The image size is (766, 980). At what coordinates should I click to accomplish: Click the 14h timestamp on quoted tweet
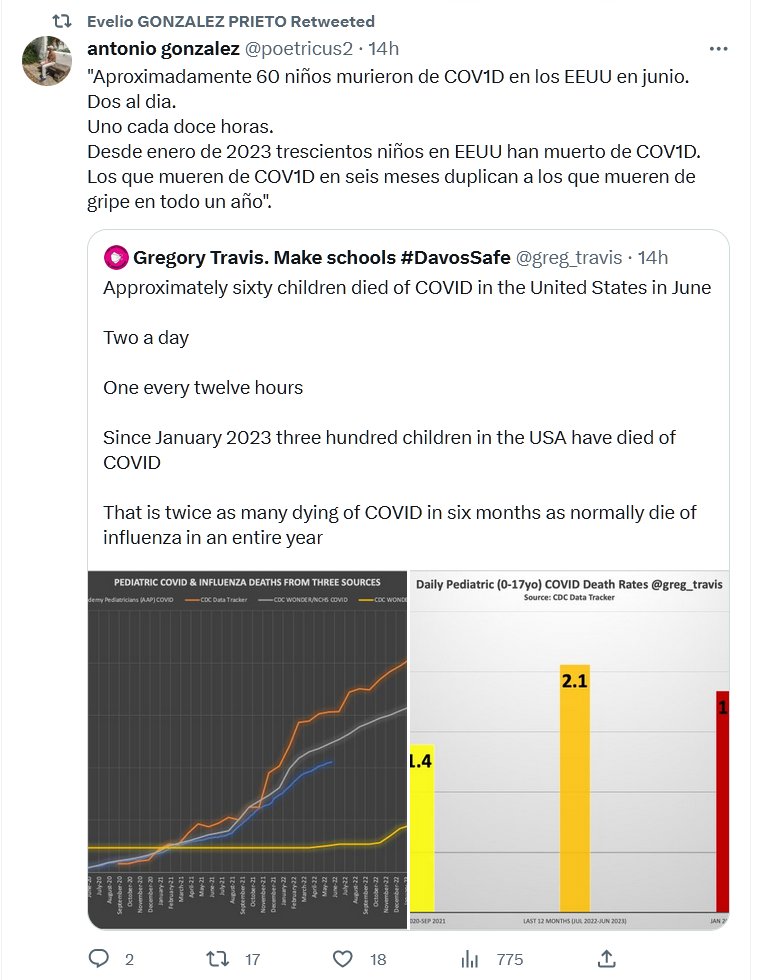click(x=652, y=258)
